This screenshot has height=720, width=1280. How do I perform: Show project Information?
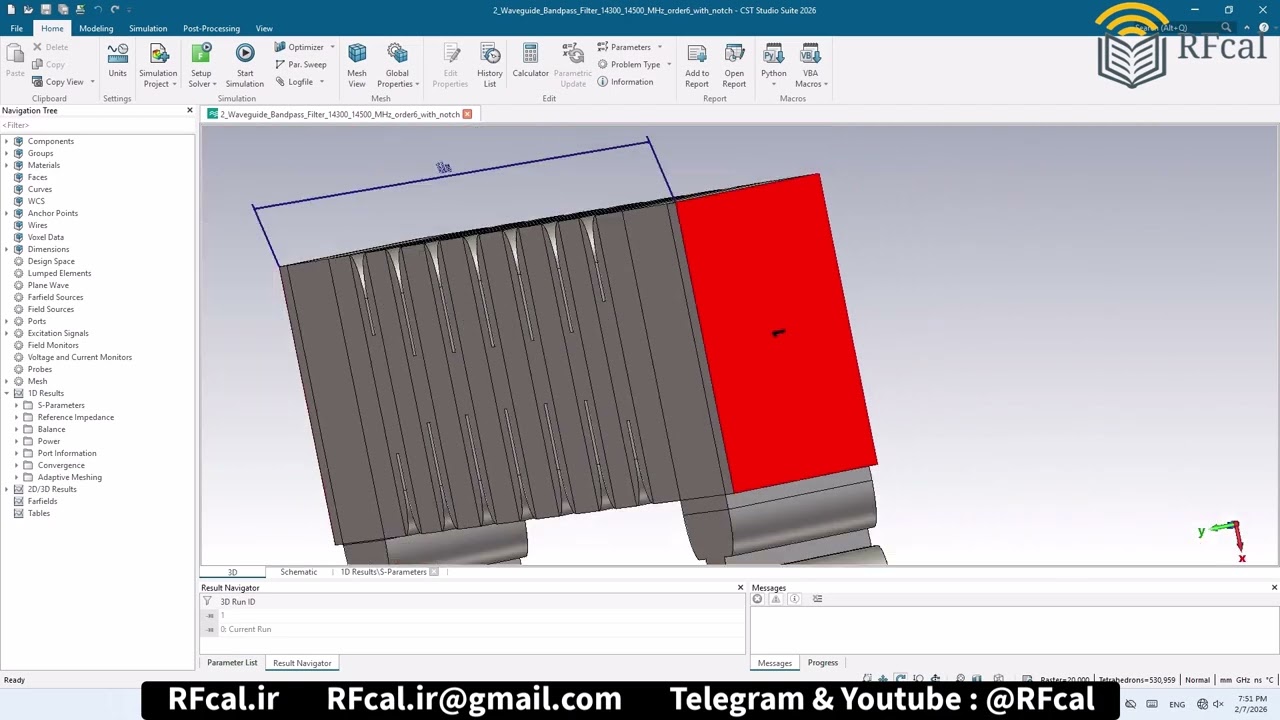[625, 82]
